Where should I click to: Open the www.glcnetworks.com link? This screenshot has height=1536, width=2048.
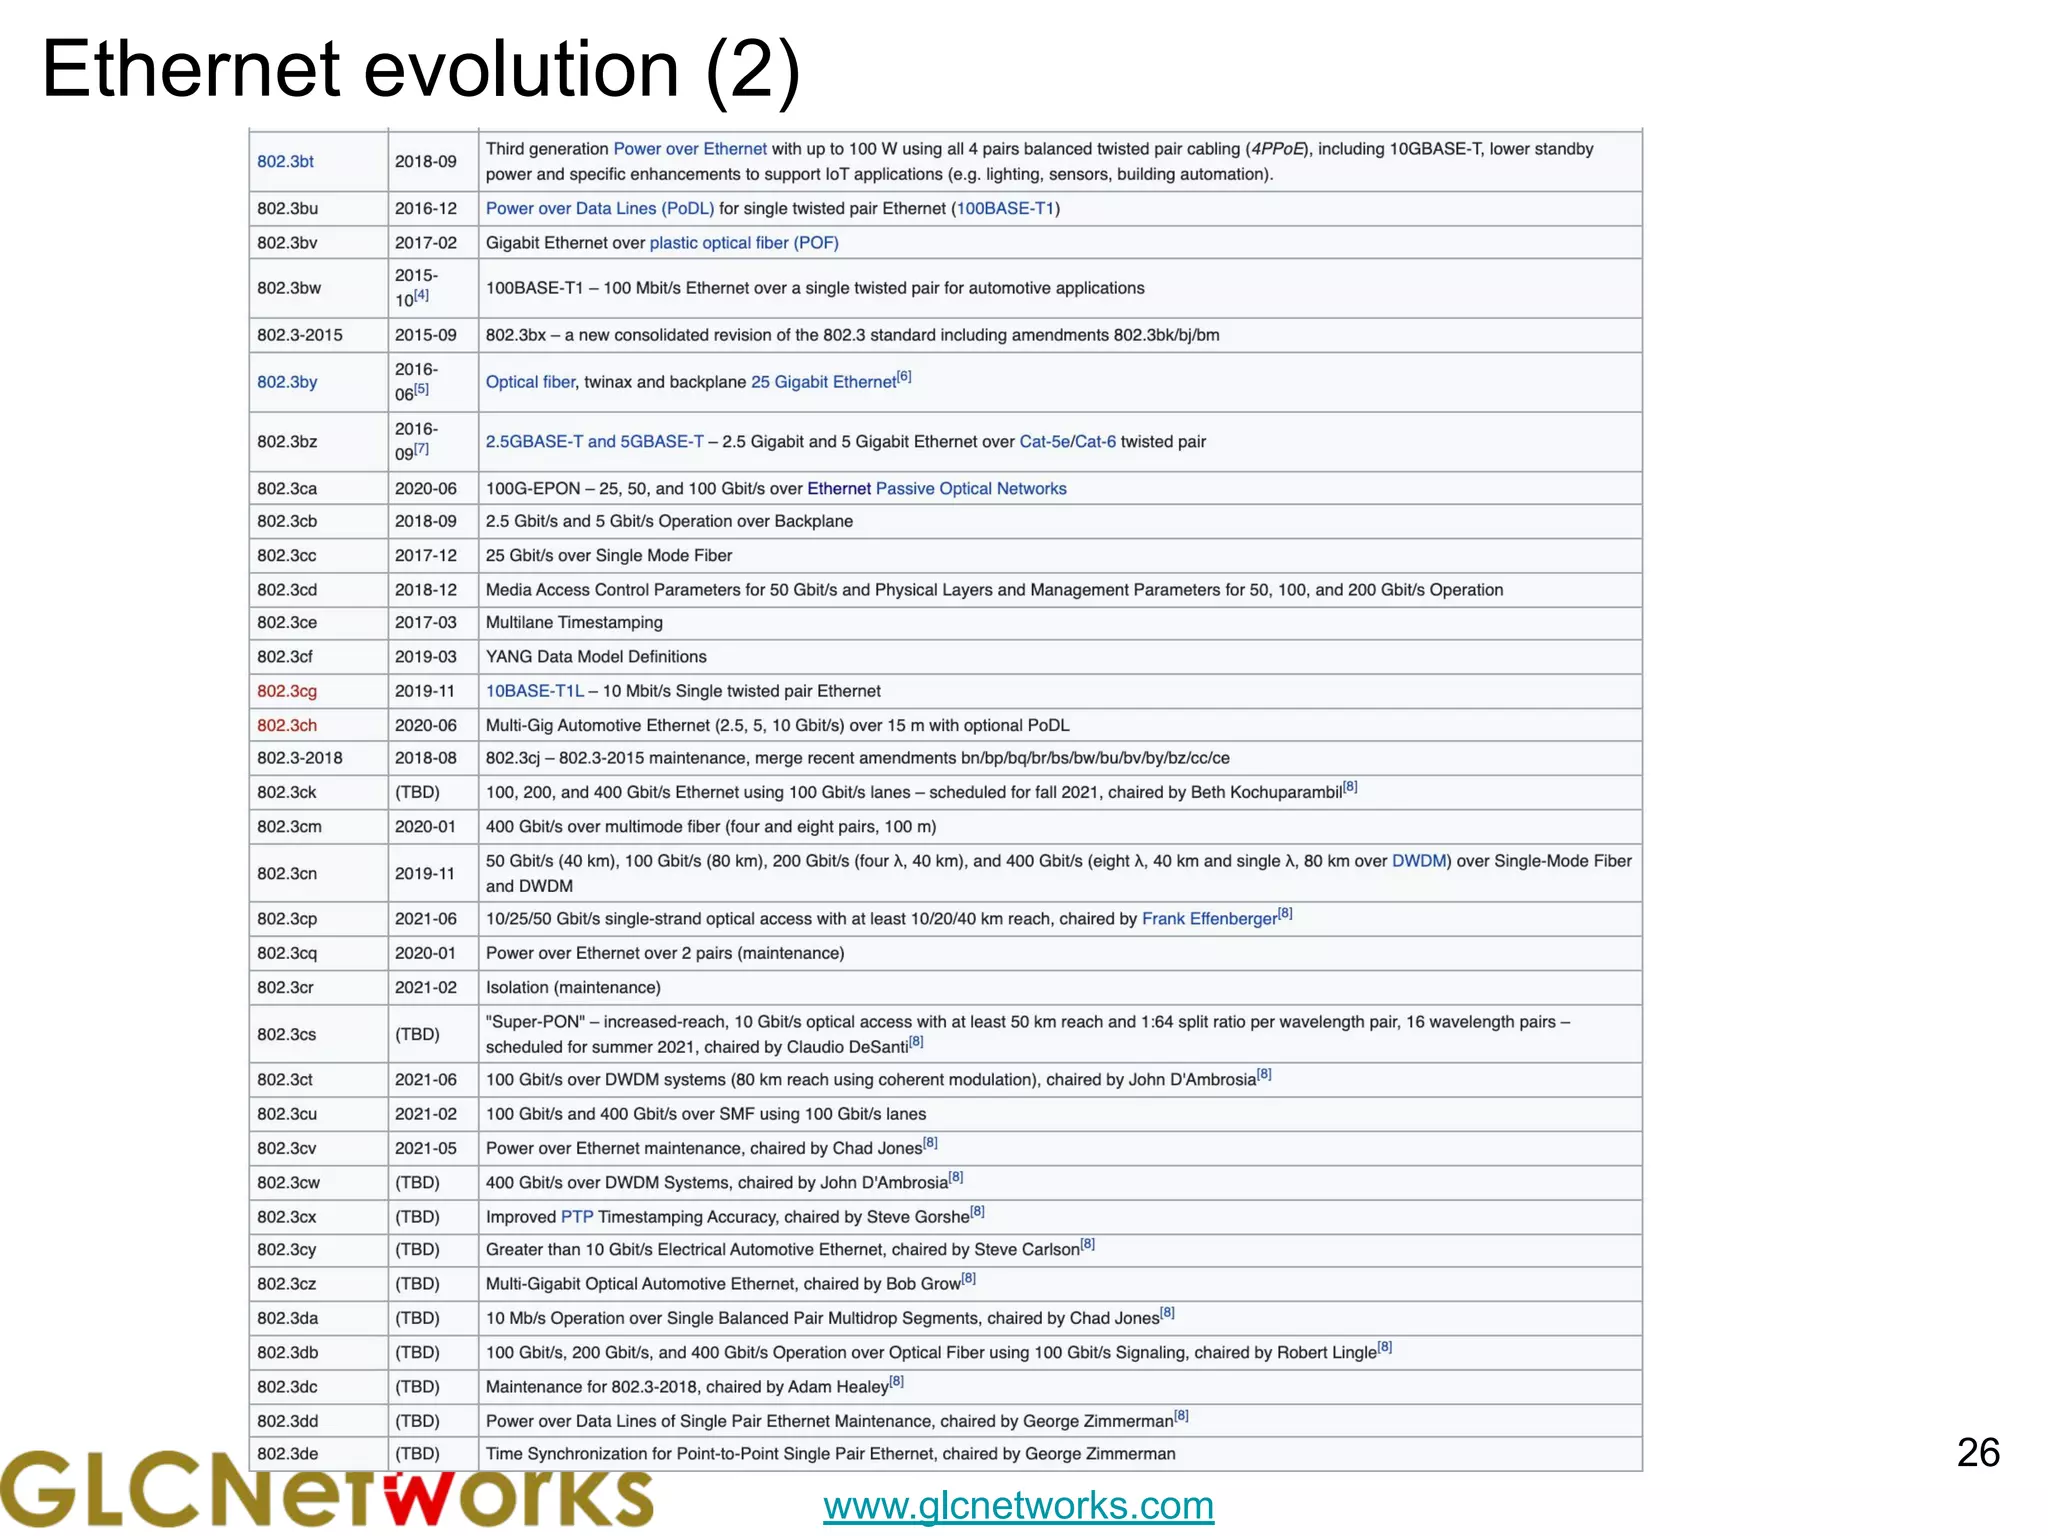pos(1018,1505)
